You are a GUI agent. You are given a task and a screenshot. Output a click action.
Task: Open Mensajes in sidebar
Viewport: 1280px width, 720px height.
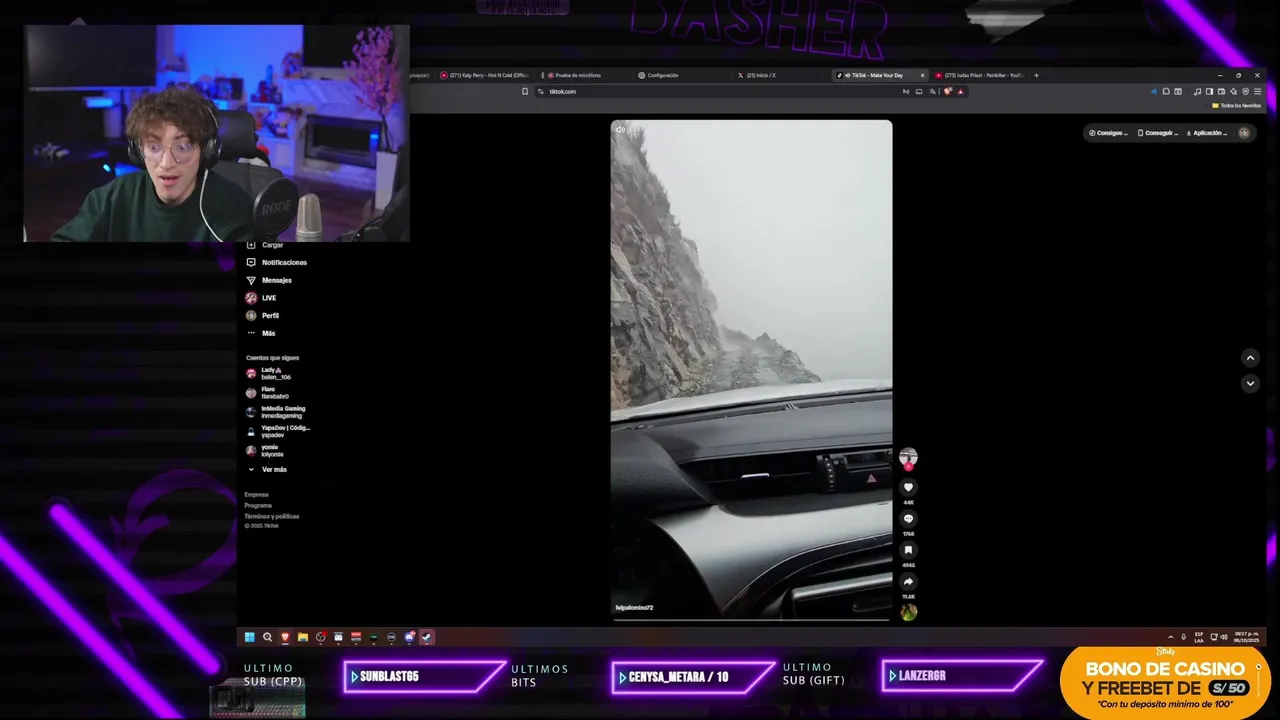click(269, 280)
